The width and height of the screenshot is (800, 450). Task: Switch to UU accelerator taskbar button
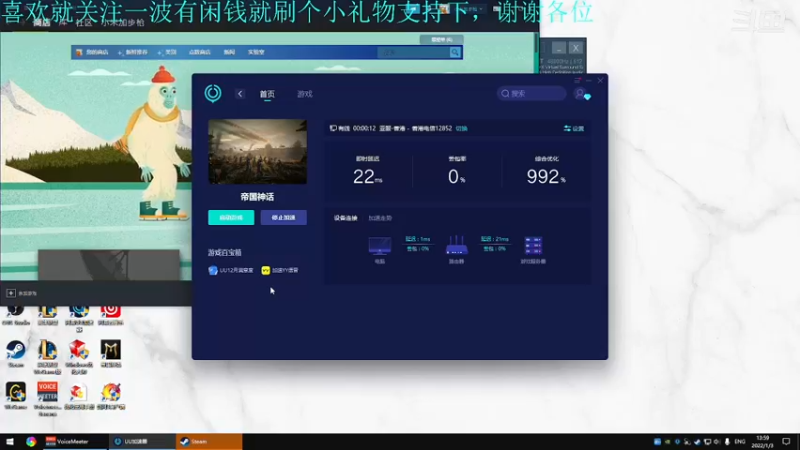click(142, 441)
